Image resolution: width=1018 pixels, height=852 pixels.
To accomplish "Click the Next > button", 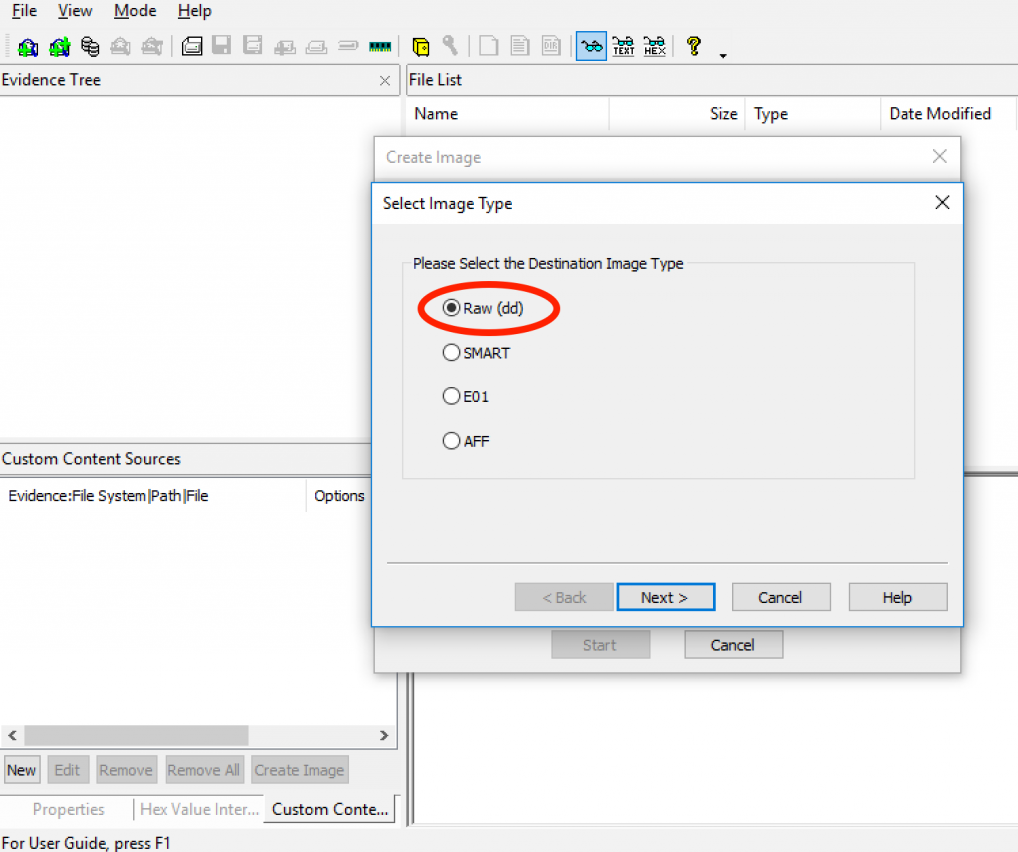I will tap(665, 597).
